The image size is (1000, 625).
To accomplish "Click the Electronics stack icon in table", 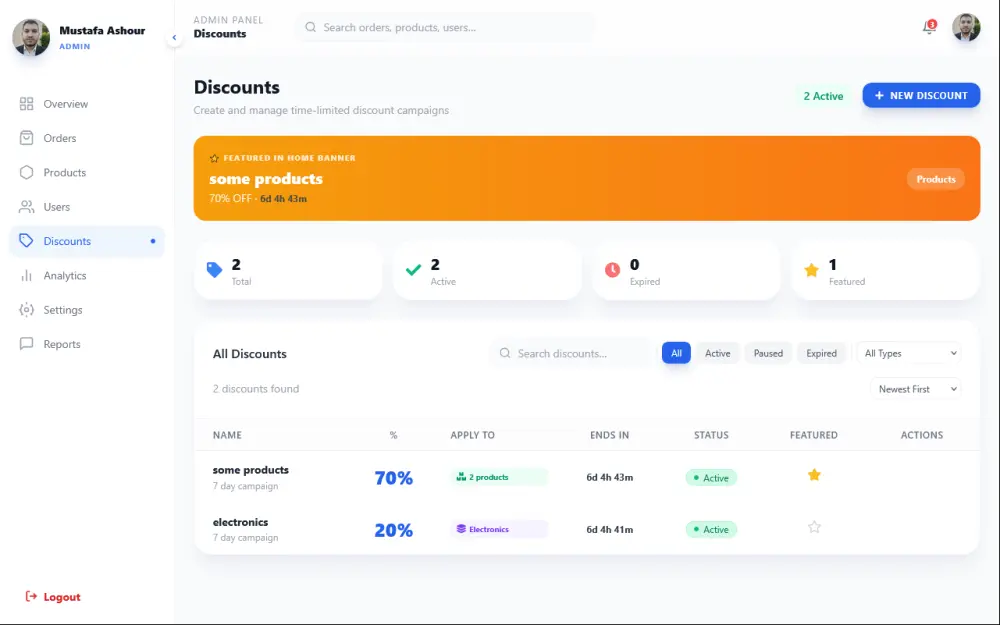I will pos(461,529).
